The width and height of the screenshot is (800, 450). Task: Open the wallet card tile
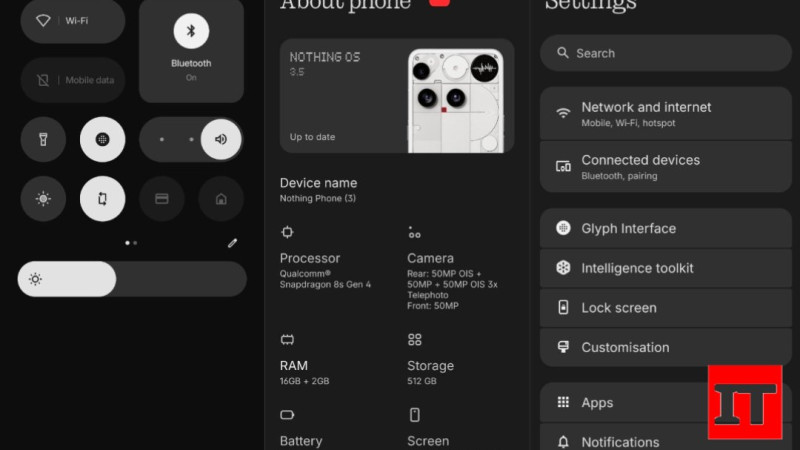162,198
